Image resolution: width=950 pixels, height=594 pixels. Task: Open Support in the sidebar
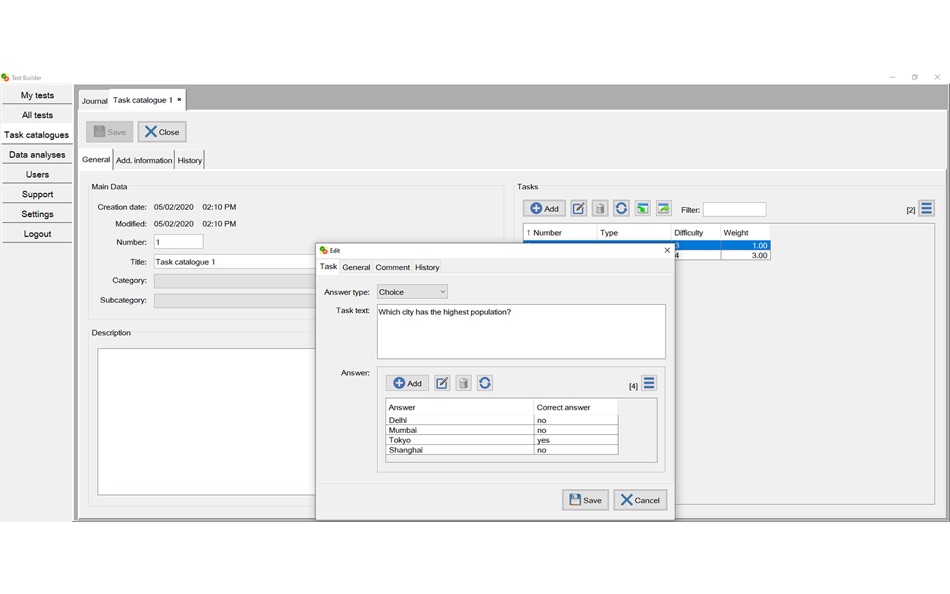(37, 194)
